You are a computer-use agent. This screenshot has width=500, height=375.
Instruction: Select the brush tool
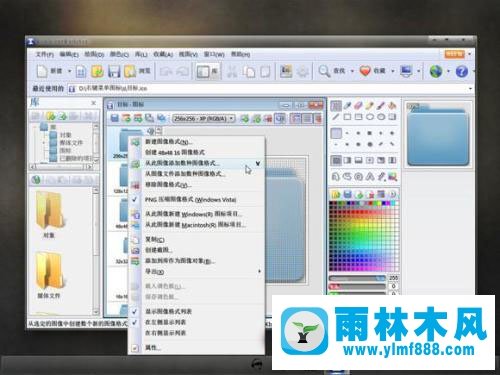[381, 106]
